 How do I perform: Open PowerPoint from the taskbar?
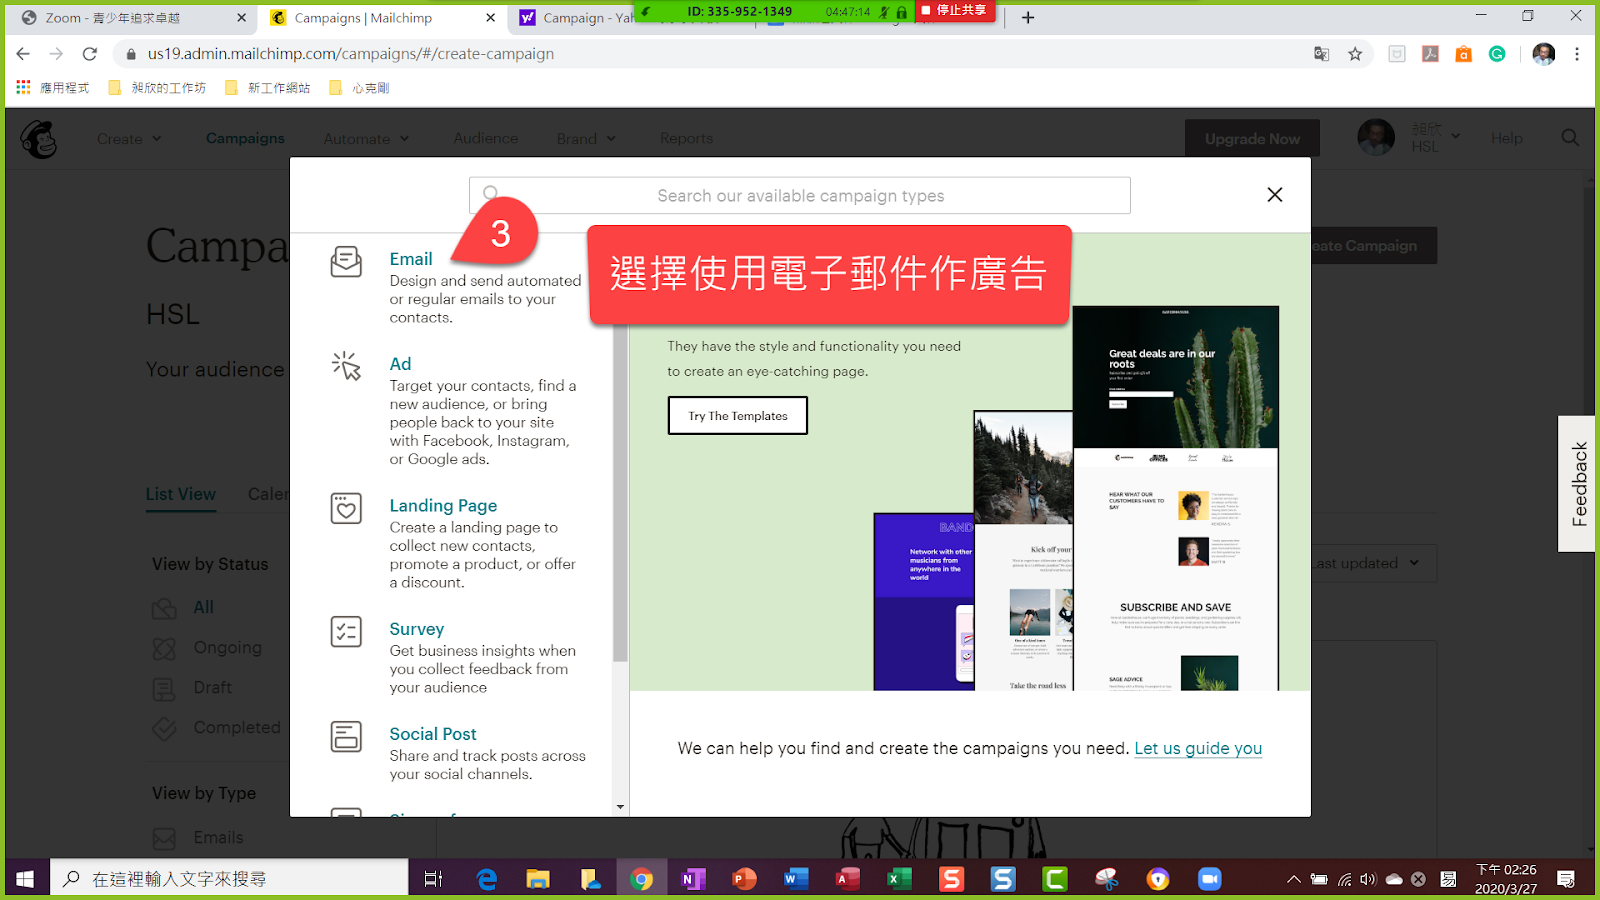coord(745,879)
